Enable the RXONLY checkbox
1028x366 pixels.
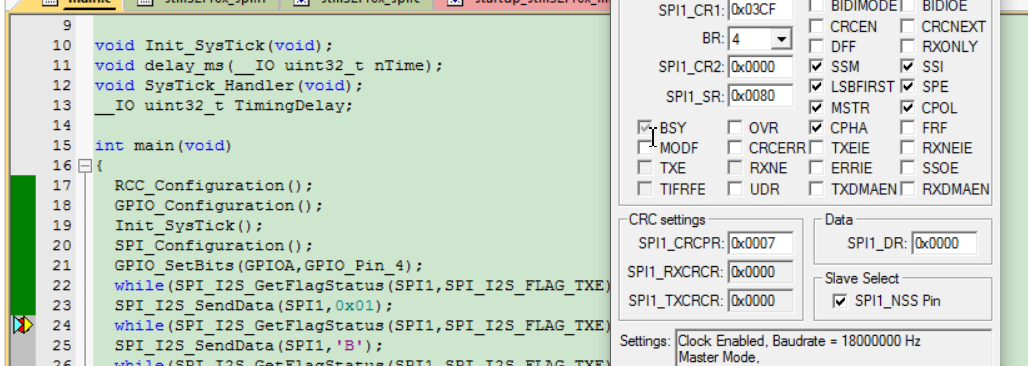[x=907, y=47]
